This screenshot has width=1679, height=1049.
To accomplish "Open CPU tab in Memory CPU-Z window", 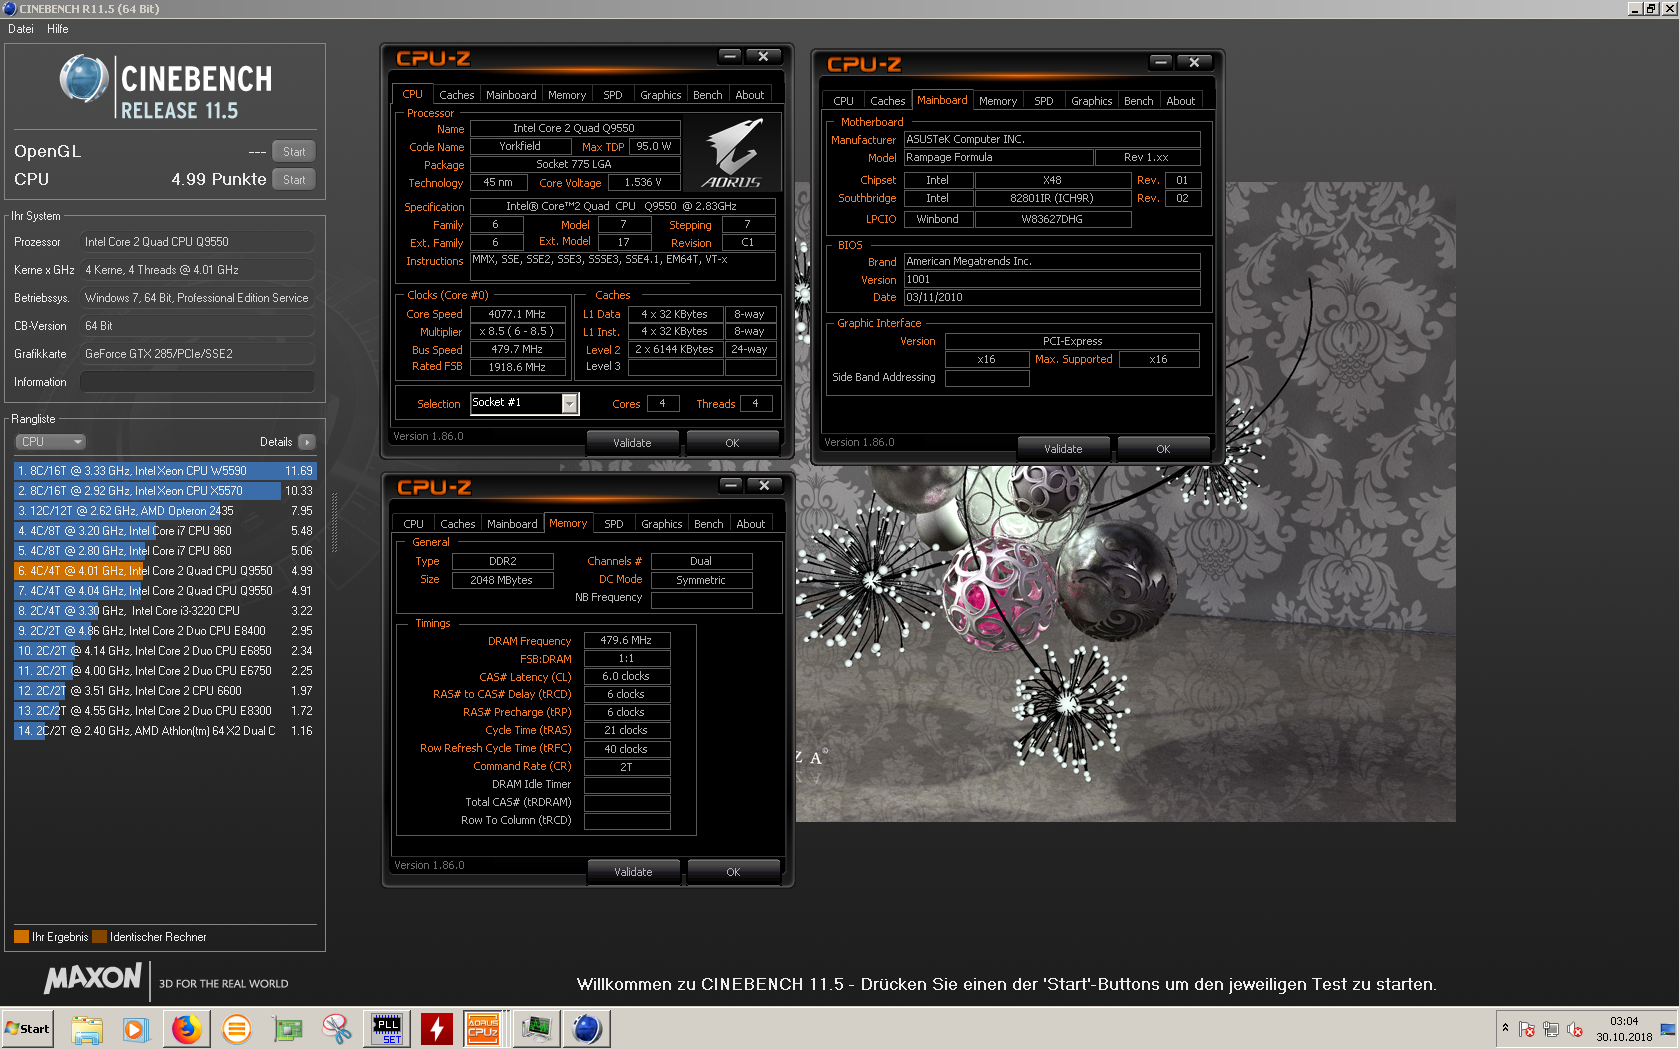I will click(414, 524).
